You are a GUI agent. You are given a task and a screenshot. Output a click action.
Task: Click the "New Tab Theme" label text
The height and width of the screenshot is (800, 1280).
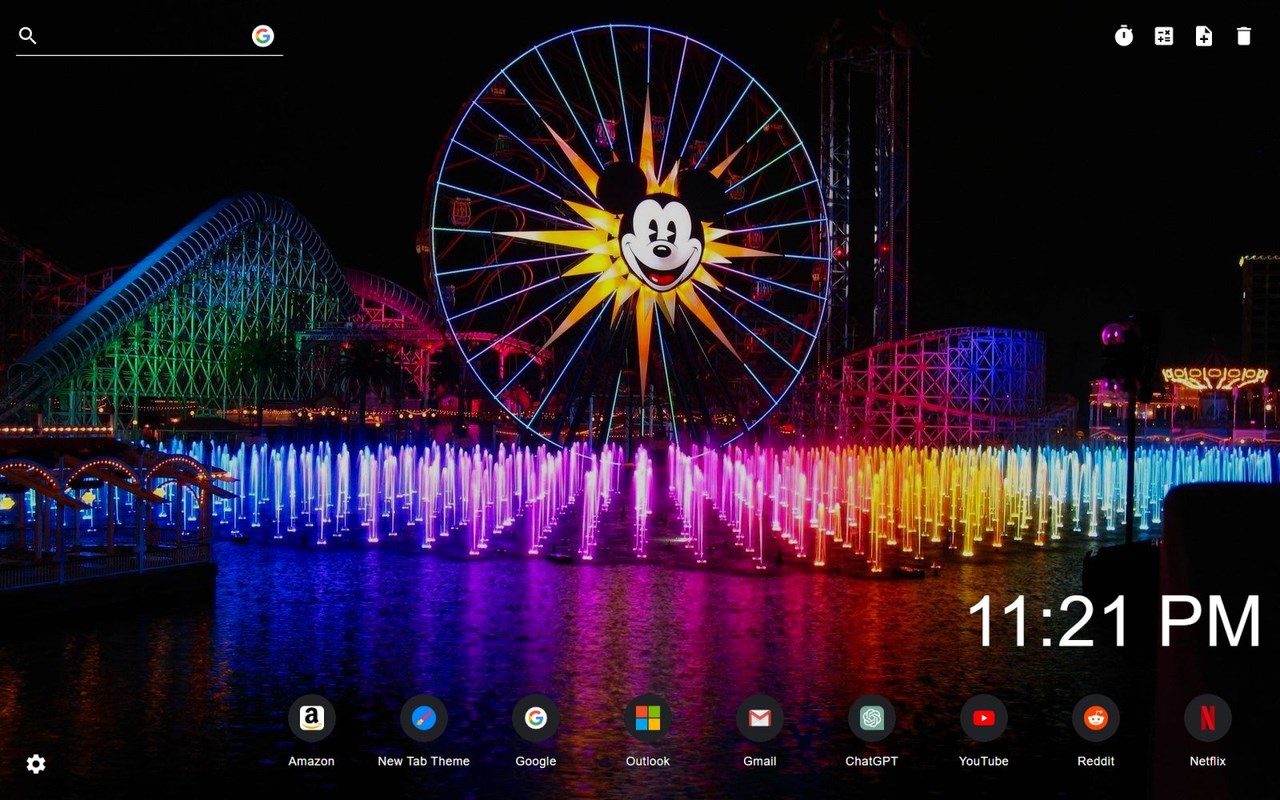pos(424,761)
